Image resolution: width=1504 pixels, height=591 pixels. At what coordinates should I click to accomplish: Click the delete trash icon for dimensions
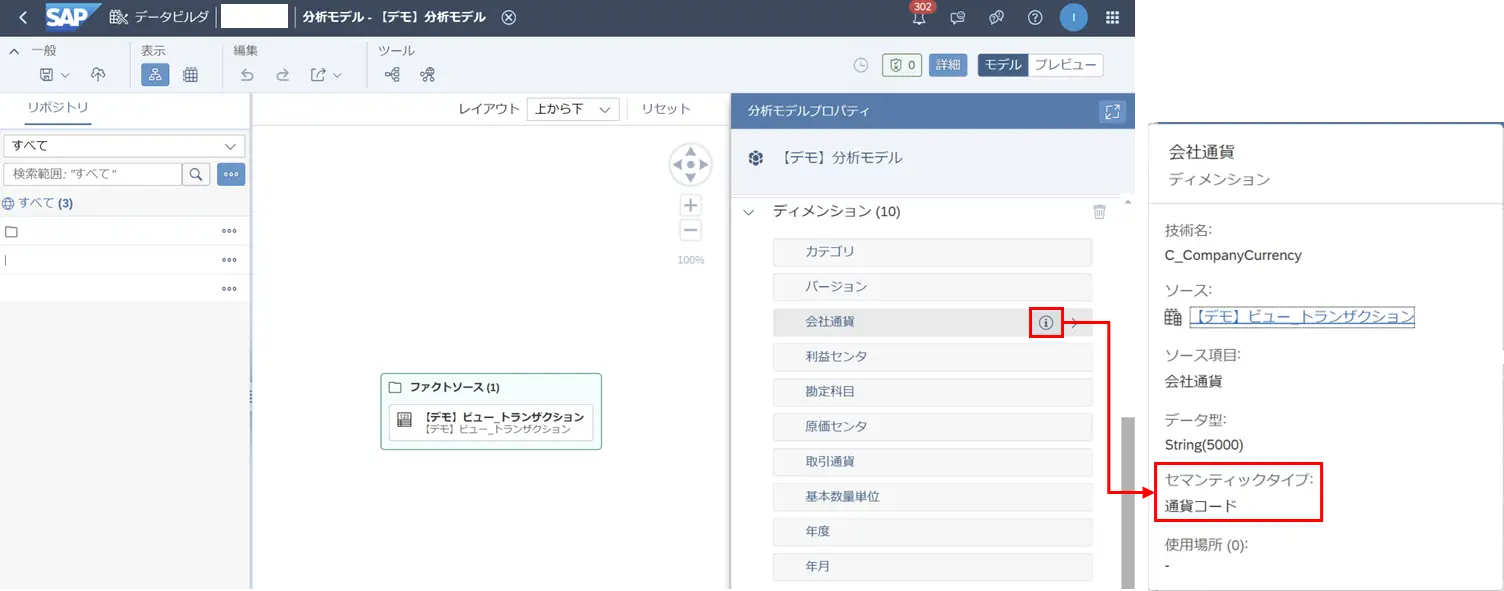[x=1099, y=212]
